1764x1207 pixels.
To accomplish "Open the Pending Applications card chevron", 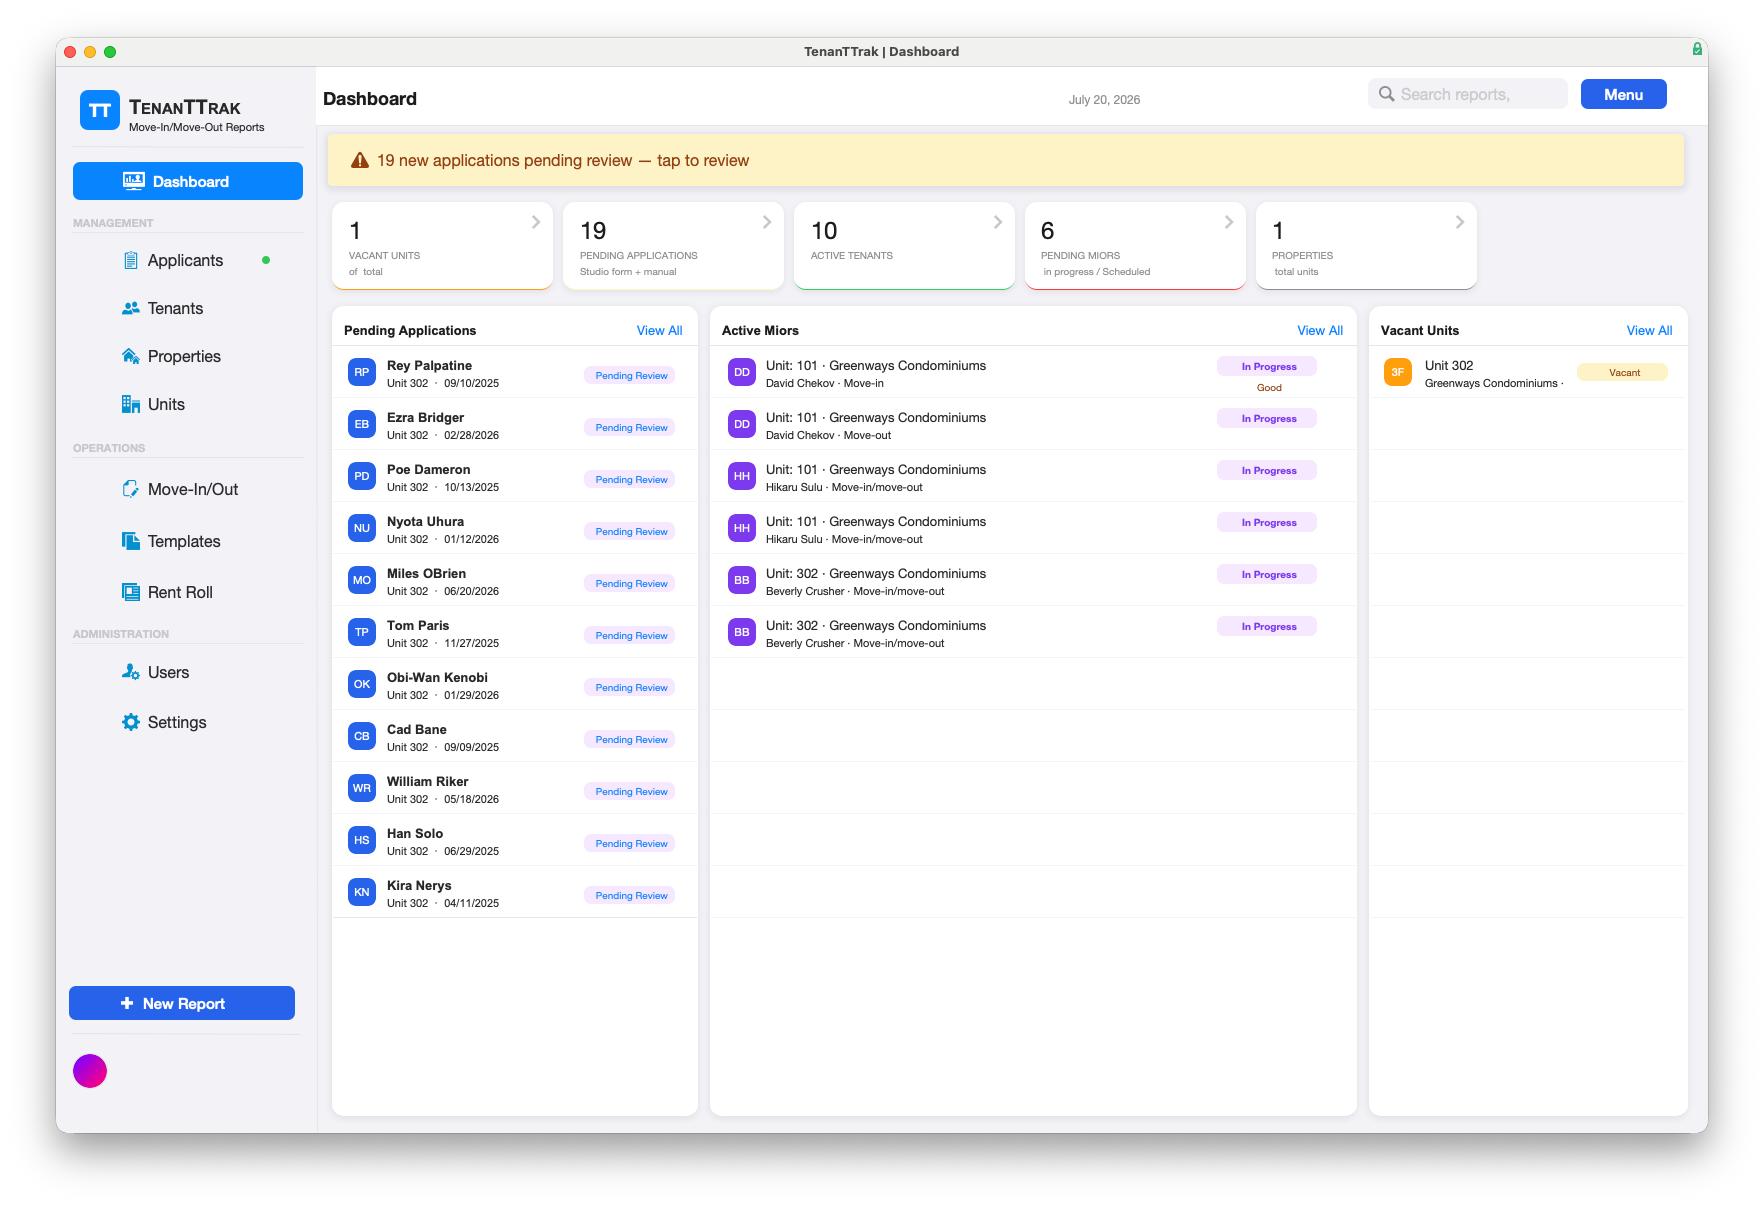I will coord(767,222).
